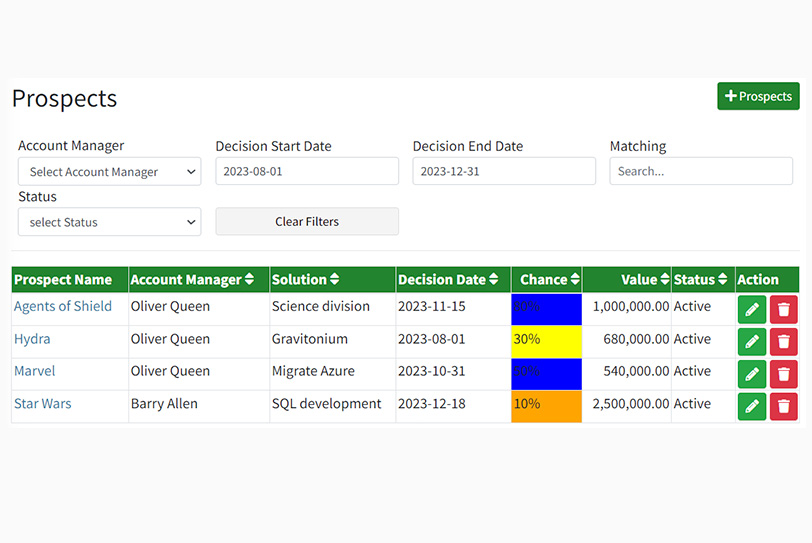
Task: Focus the Matching search box
Action: coord(700,171)
